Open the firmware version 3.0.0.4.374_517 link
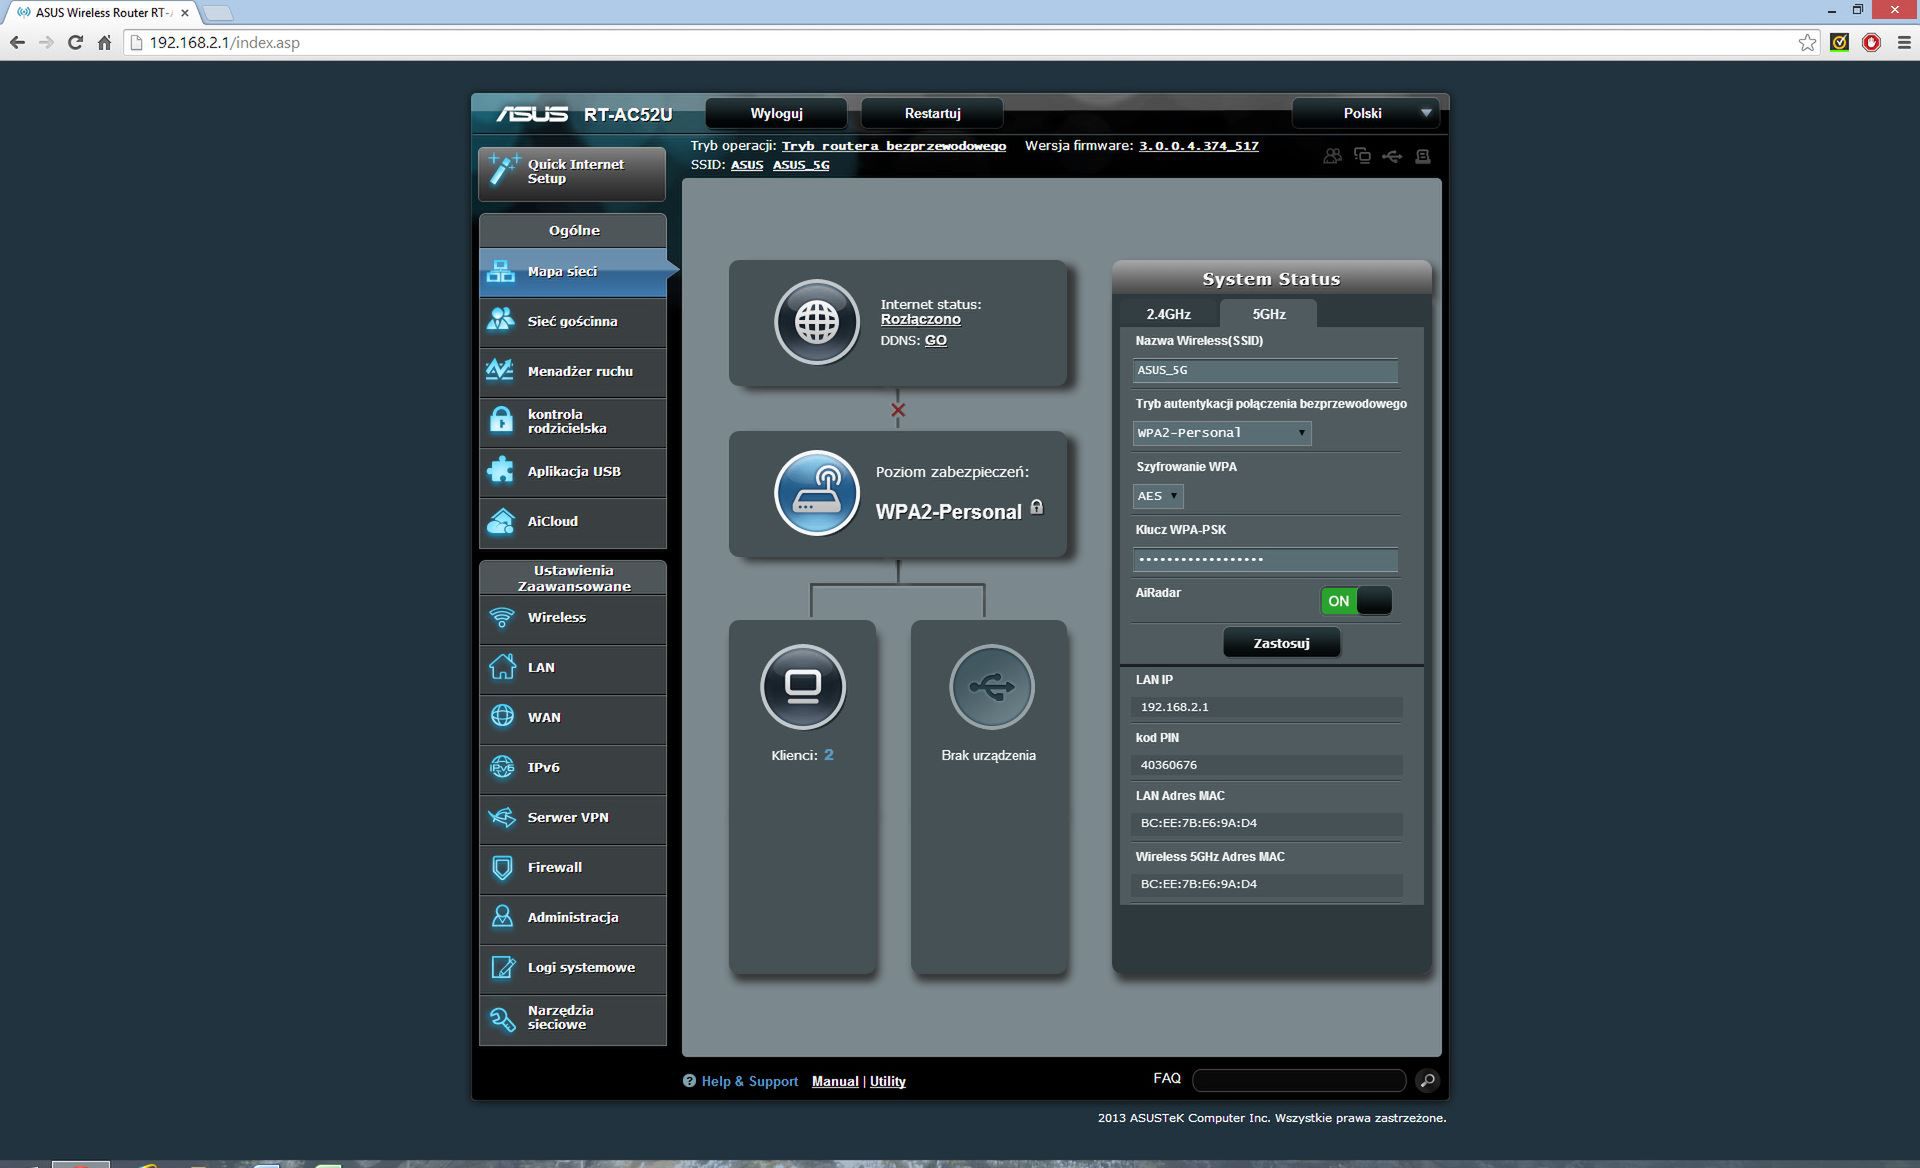The width and height of the screenshot is (1920, 1168). [1198, 146]
